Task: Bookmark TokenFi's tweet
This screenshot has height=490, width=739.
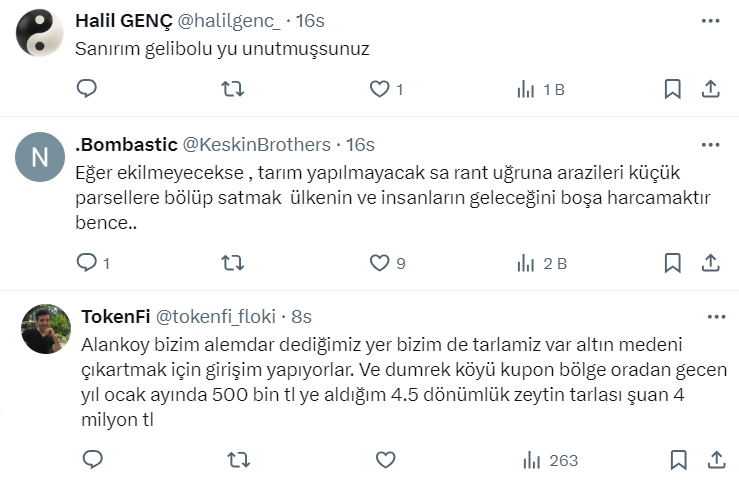Action: 678,460
